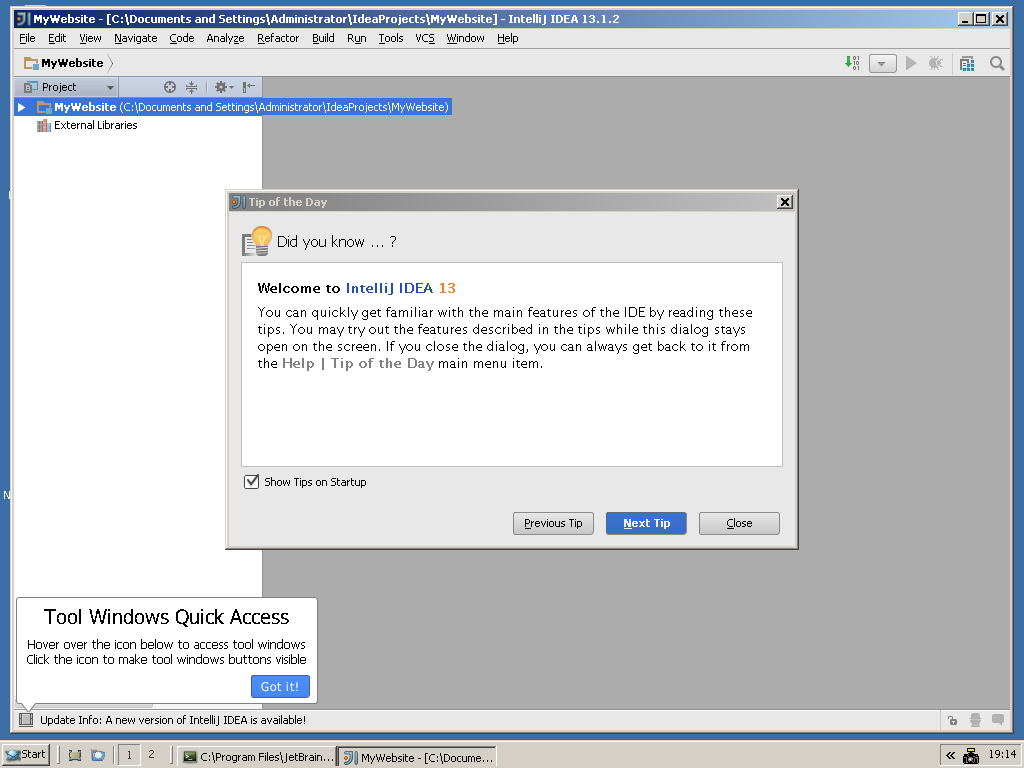Open the Refactor menu
Viewport: 1024px width, 768px height.
pyautogui.click(x=278, y=38)
